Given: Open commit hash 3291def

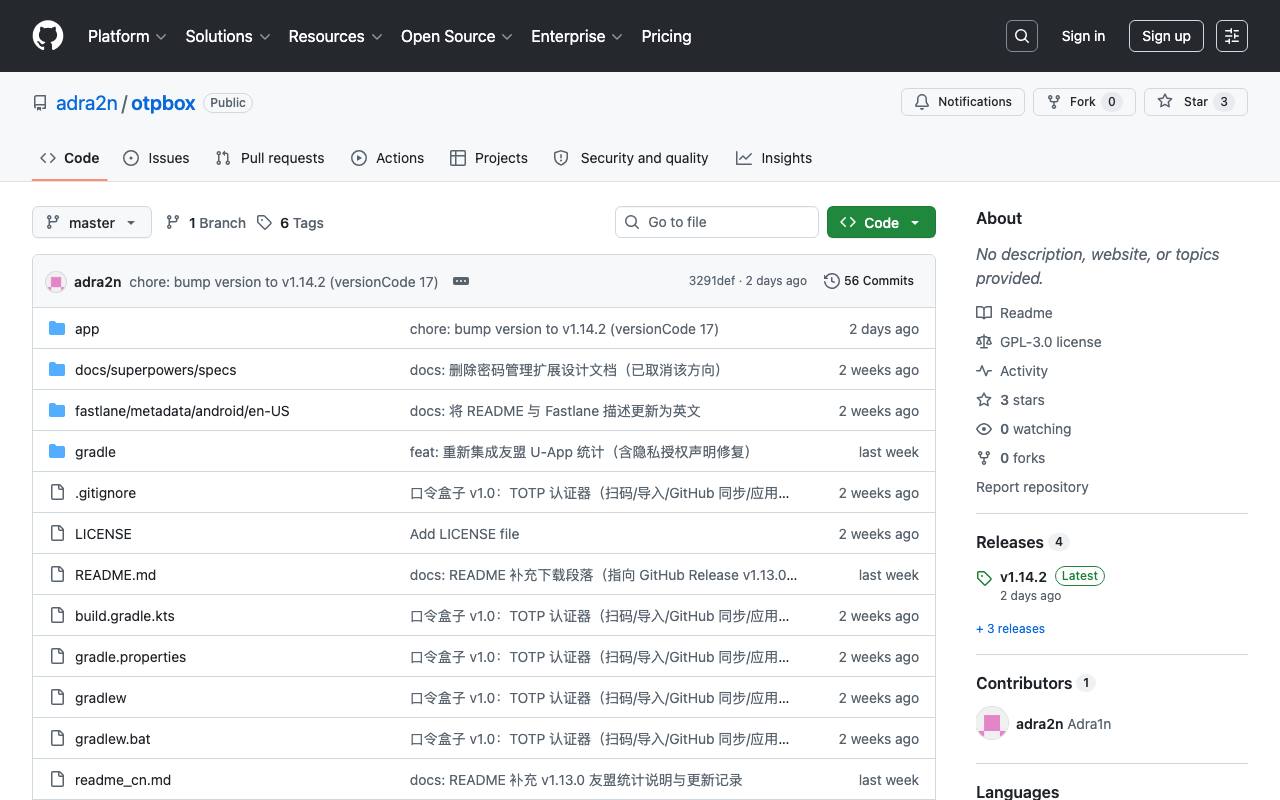Looking at the screenshot, I should 712,281.
